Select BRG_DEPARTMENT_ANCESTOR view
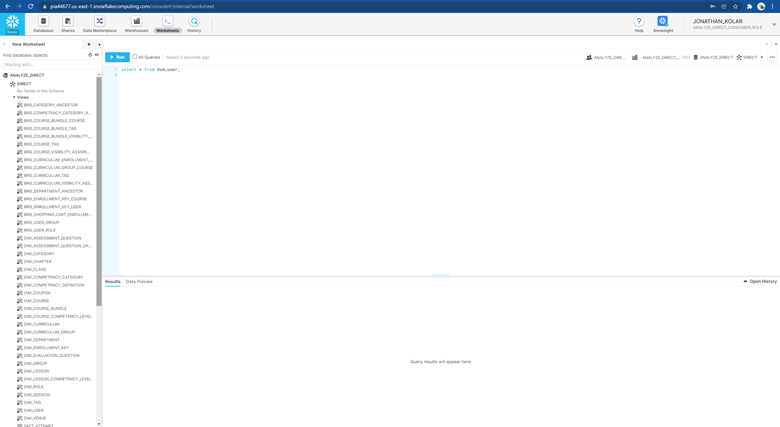Viewport: 780px width, 427px height. (53, 191)
